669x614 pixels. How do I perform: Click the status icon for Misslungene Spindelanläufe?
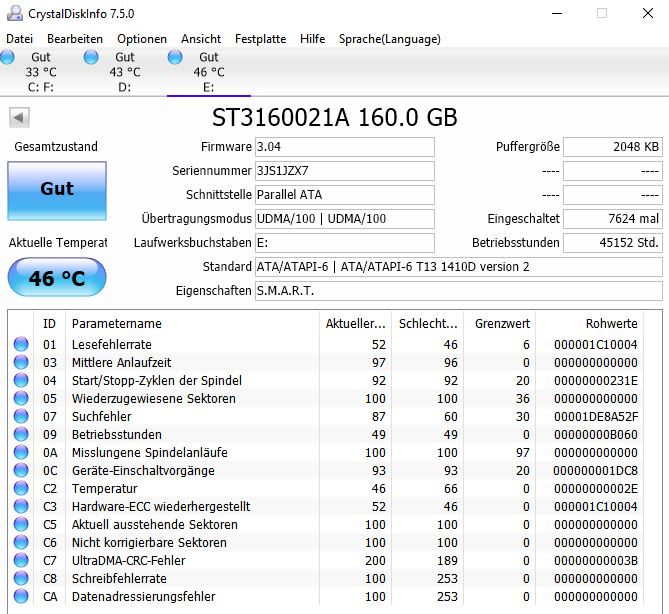pos(21,452)
